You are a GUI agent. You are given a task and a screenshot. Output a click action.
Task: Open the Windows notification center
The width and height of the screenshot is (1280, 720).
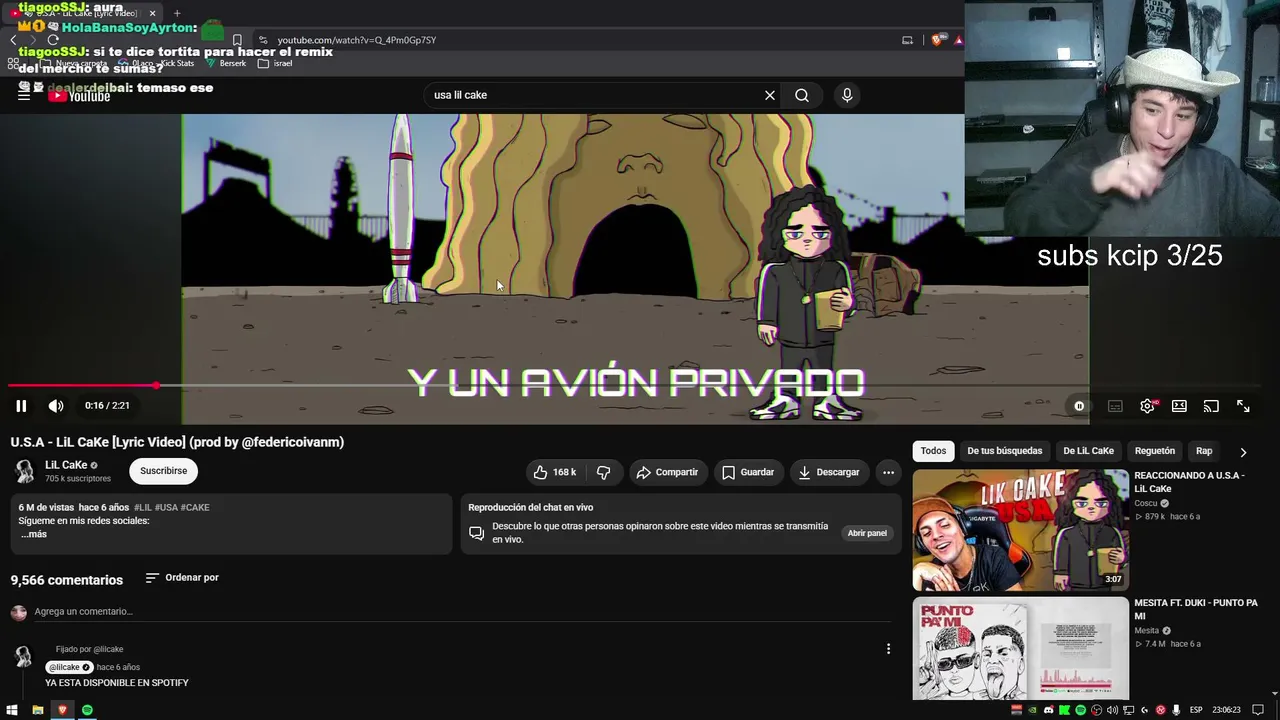pos(1258,710)
